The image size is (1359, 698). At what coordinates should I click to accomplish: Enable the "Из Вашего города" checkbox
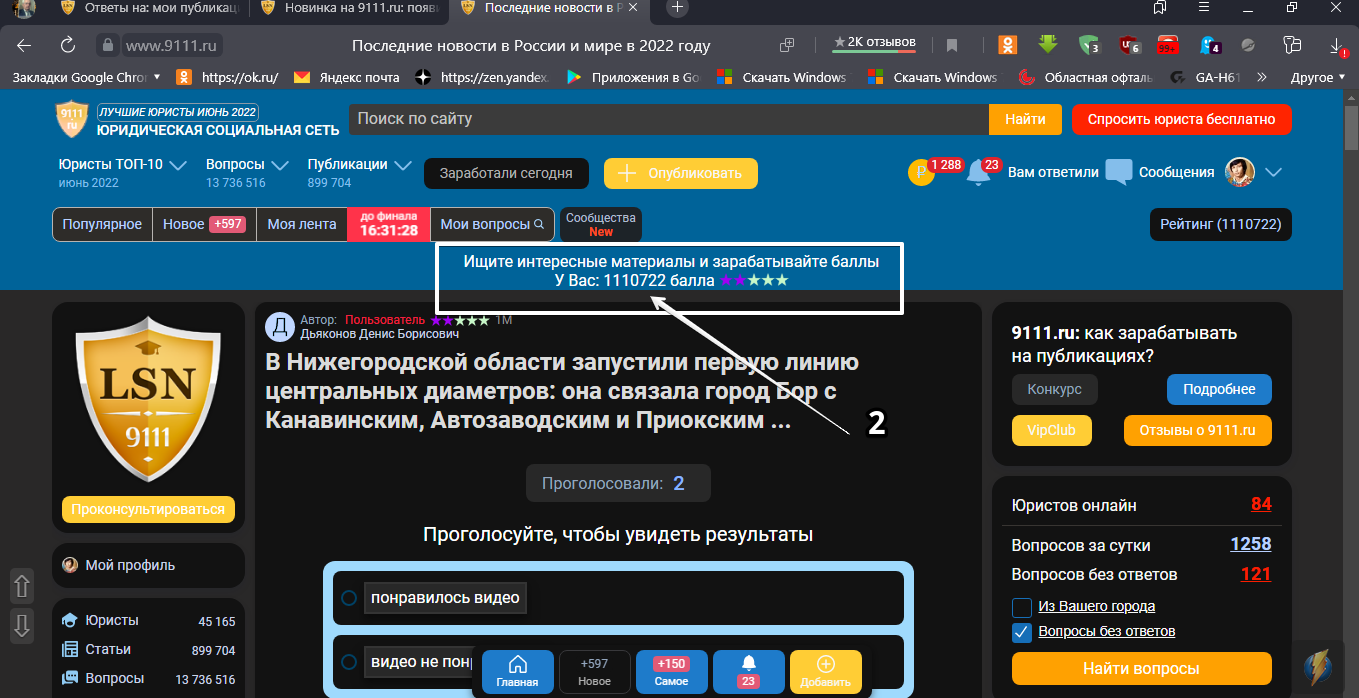coord(1022,607)
